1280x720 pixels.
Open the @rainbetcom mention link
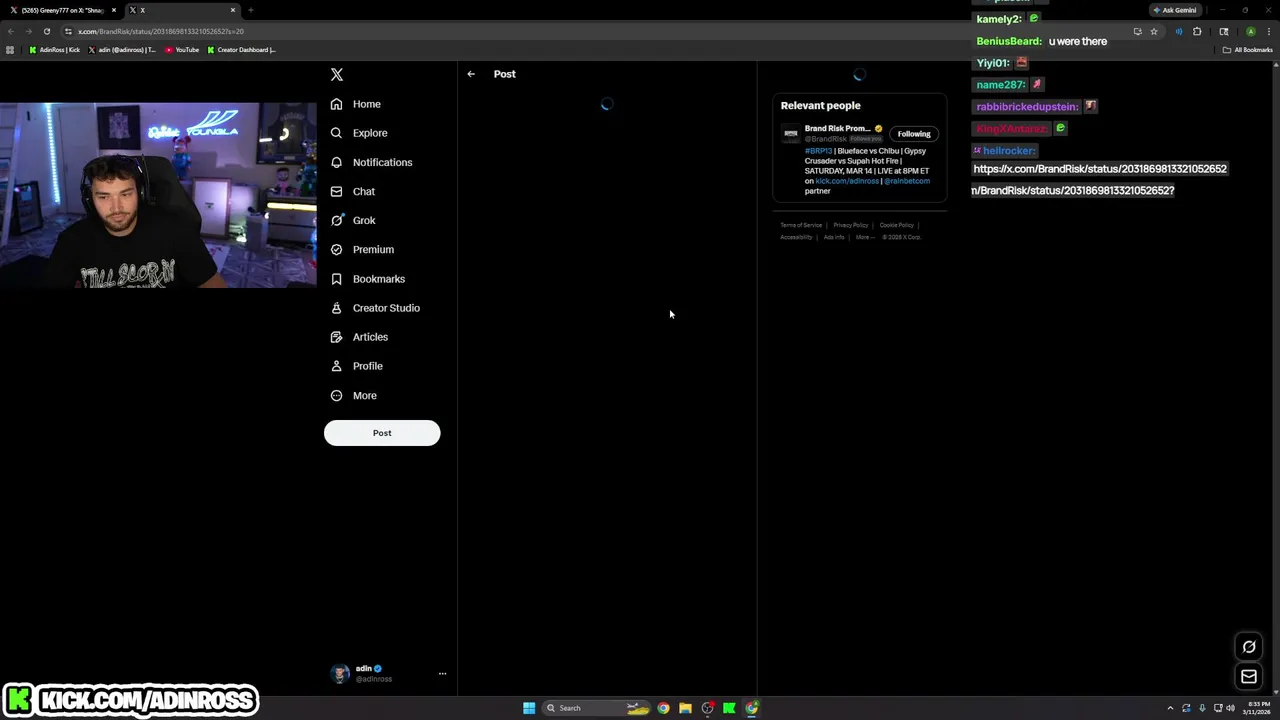907,181
